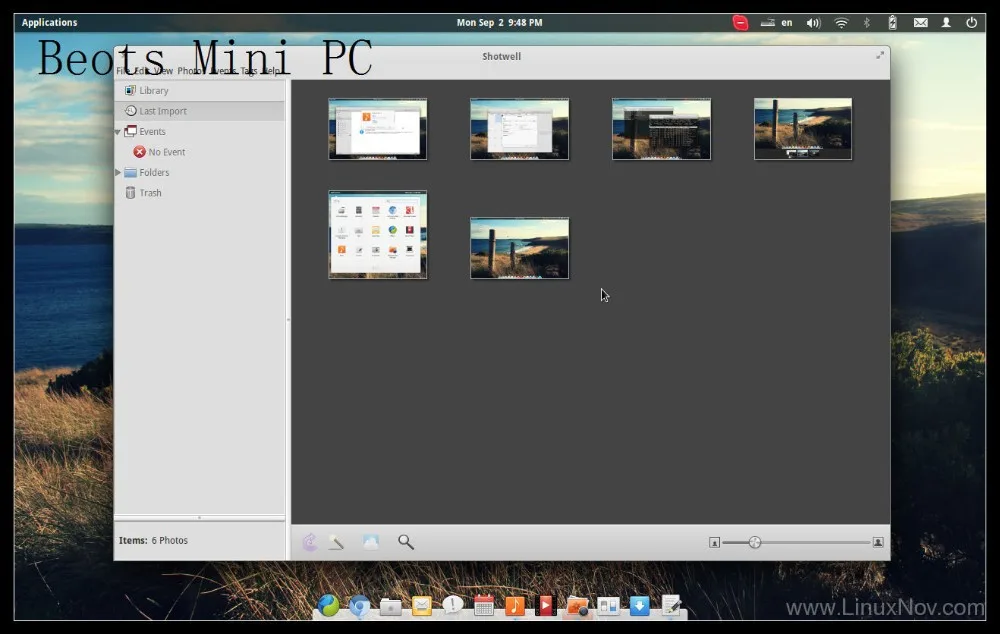
Task: Adjust the thumbnail zoom slider handle
Action: coord(755,542)
